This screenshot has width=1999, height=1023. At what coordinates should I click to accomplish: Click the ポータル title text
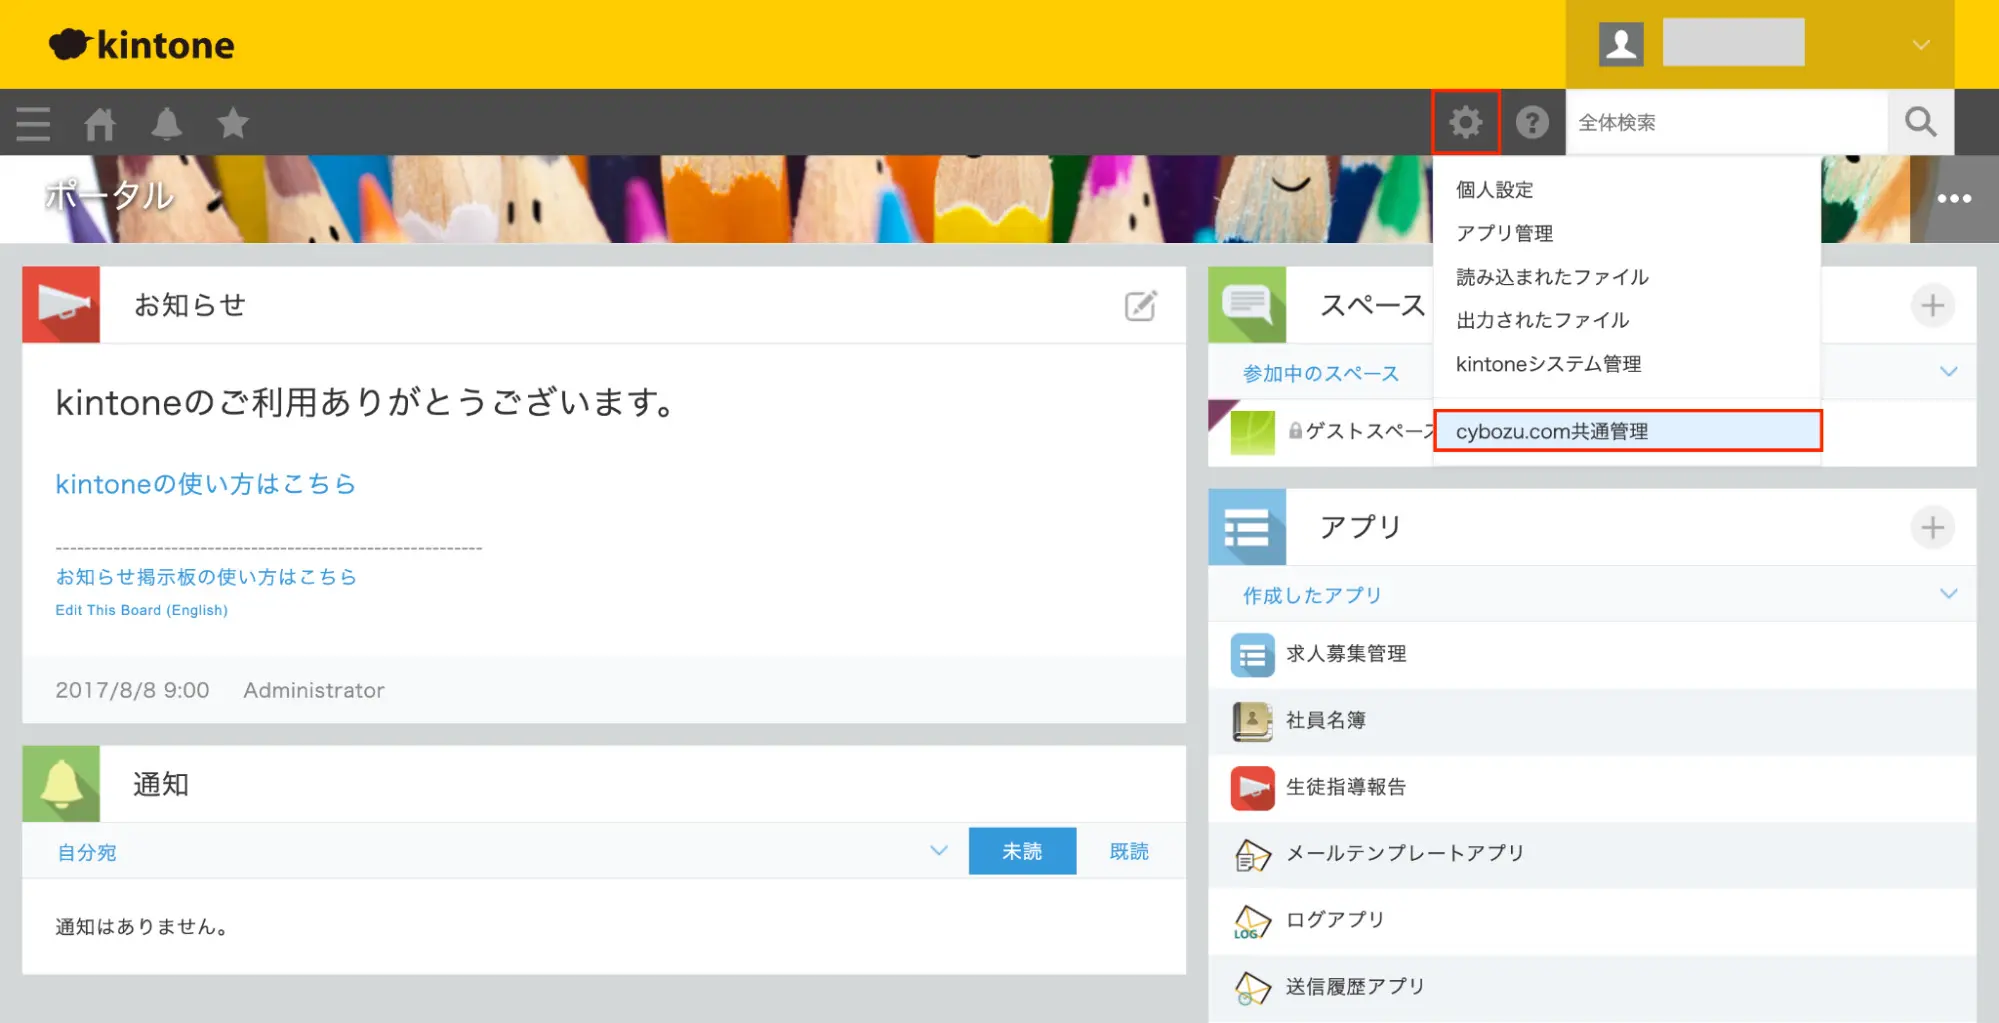tap(110, 195)
